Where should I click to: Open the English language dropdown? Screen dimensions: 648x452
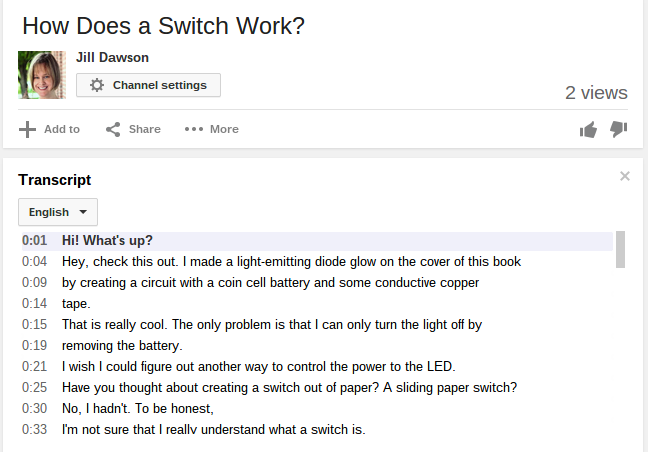pos(58,212)
